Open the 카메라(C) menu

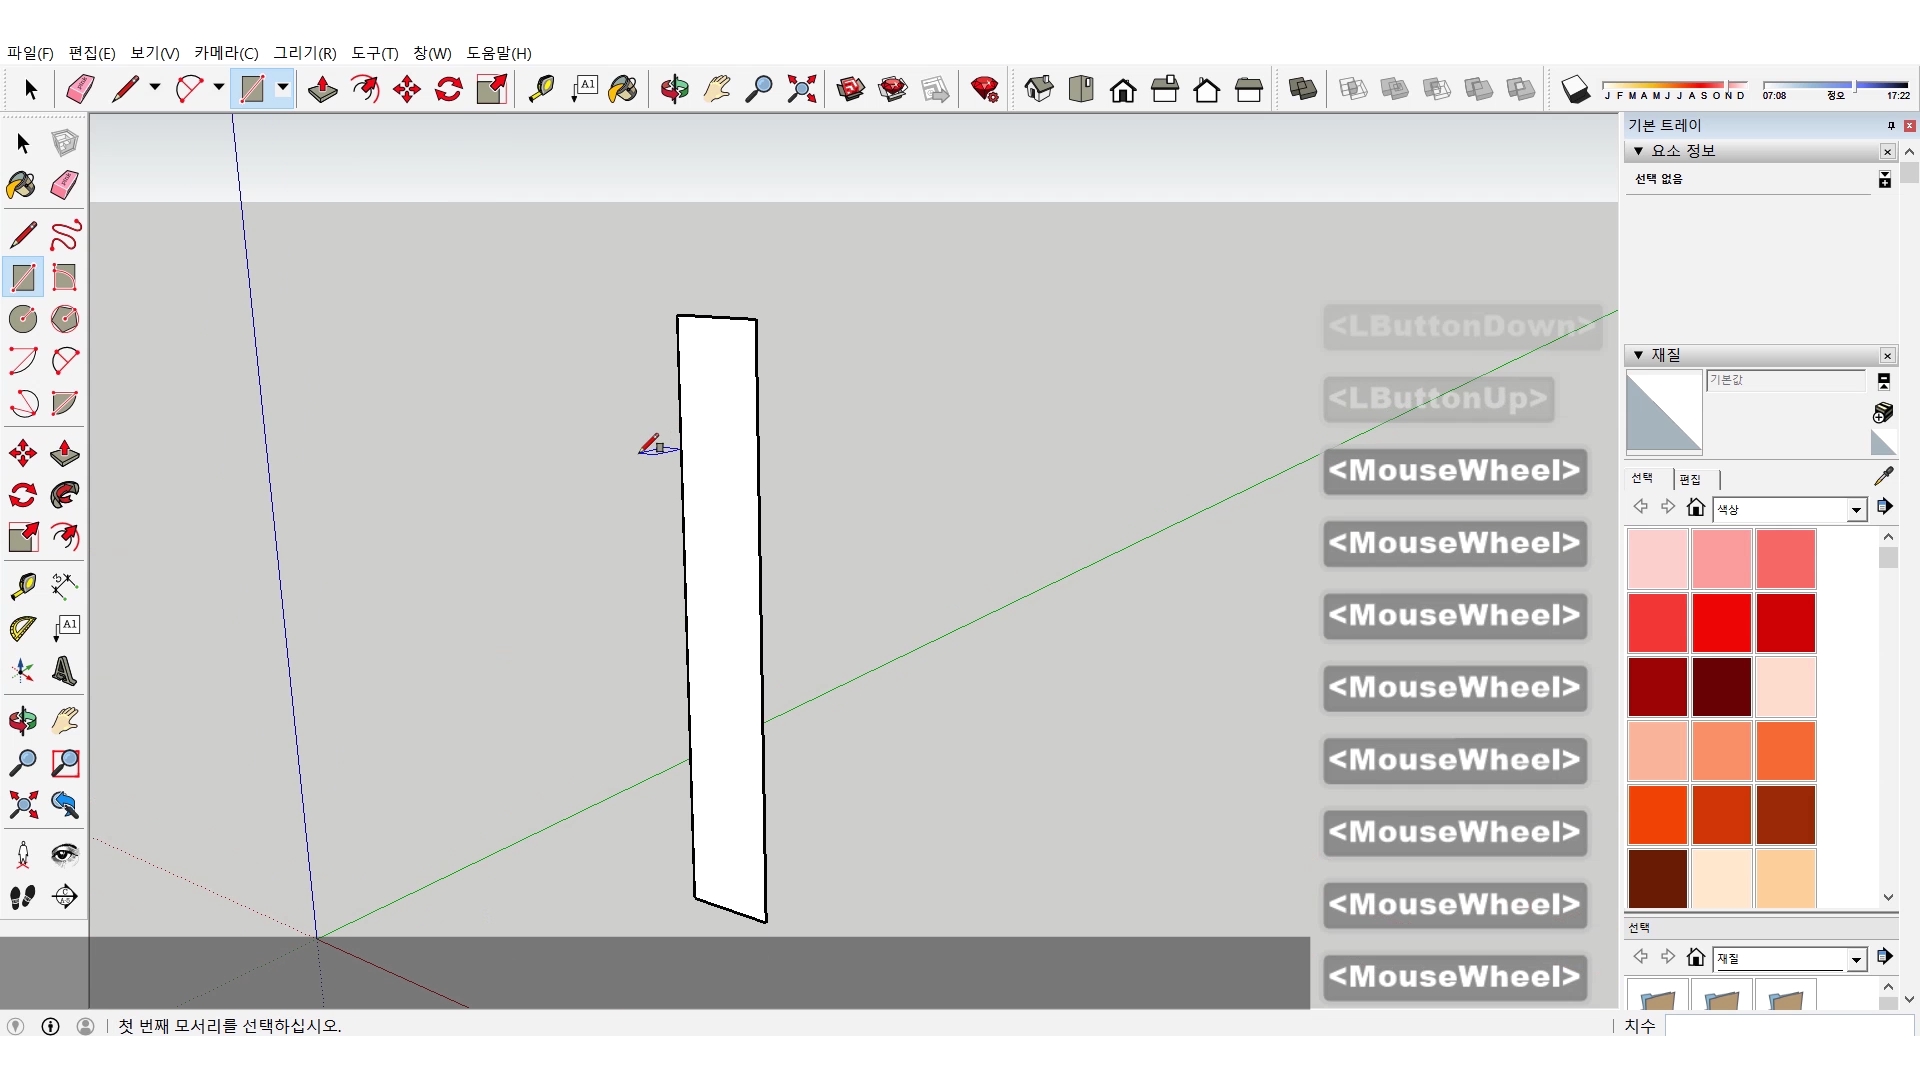point(226,53)
